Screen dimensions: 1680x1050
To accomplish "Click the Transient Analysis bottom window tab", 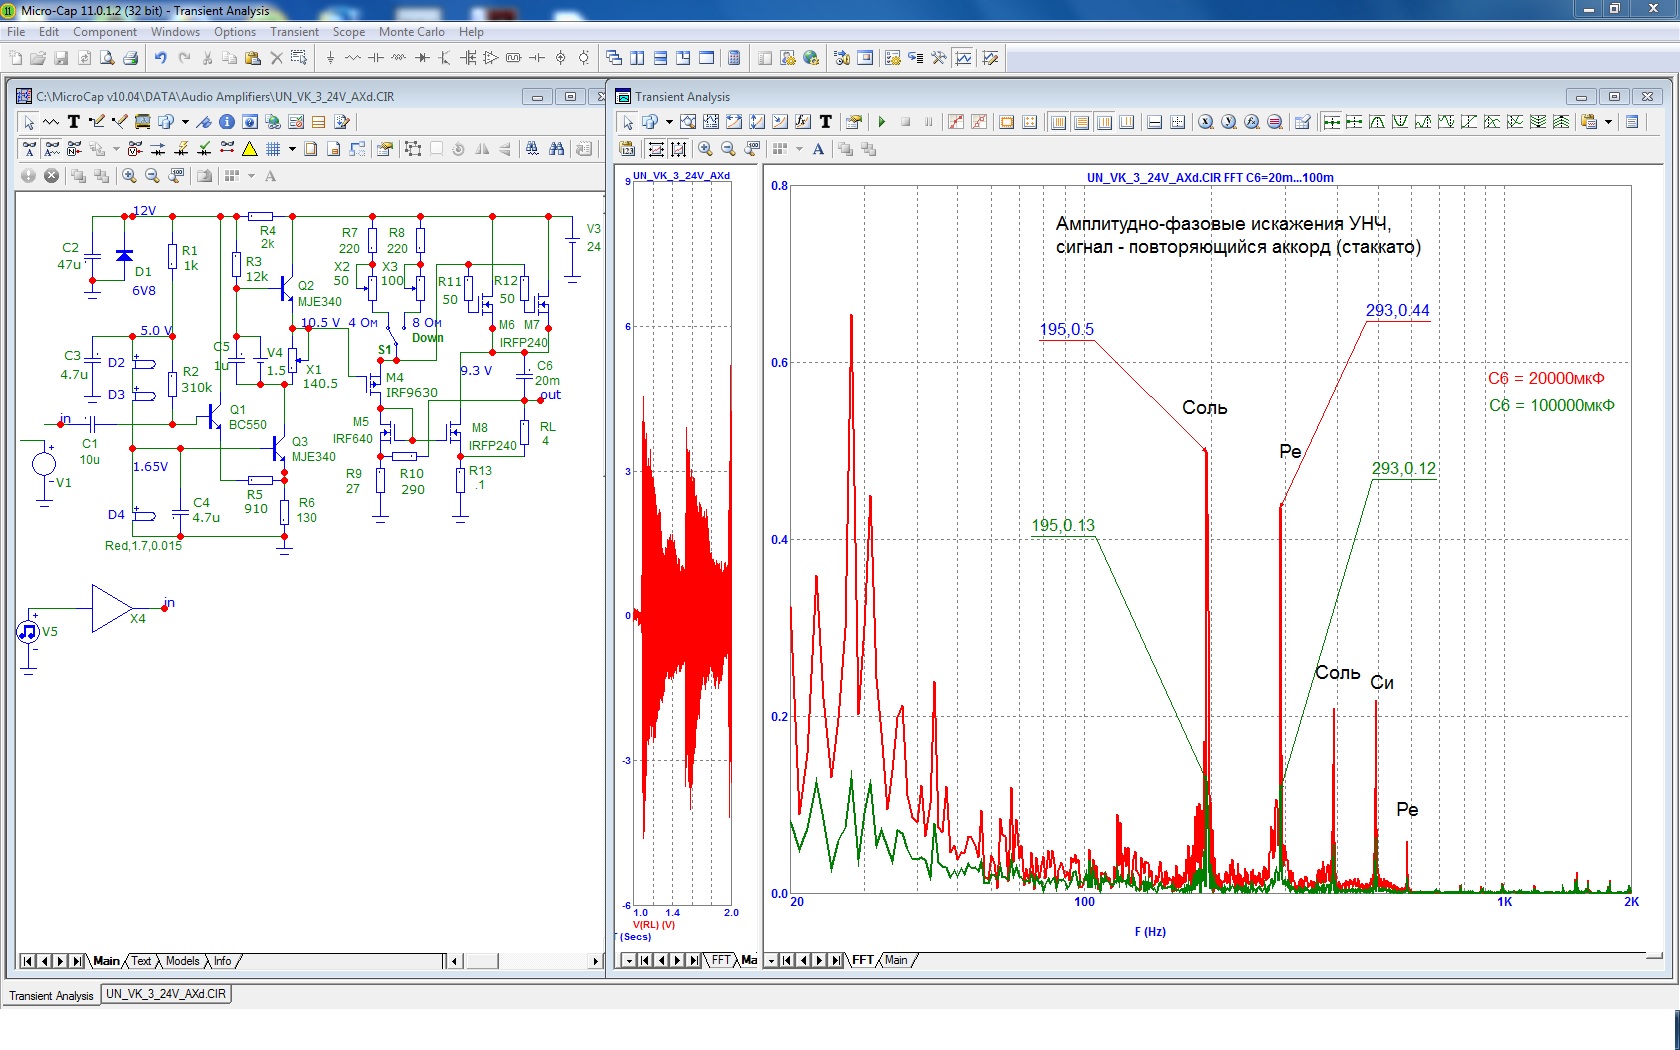I will pos(51,995).
